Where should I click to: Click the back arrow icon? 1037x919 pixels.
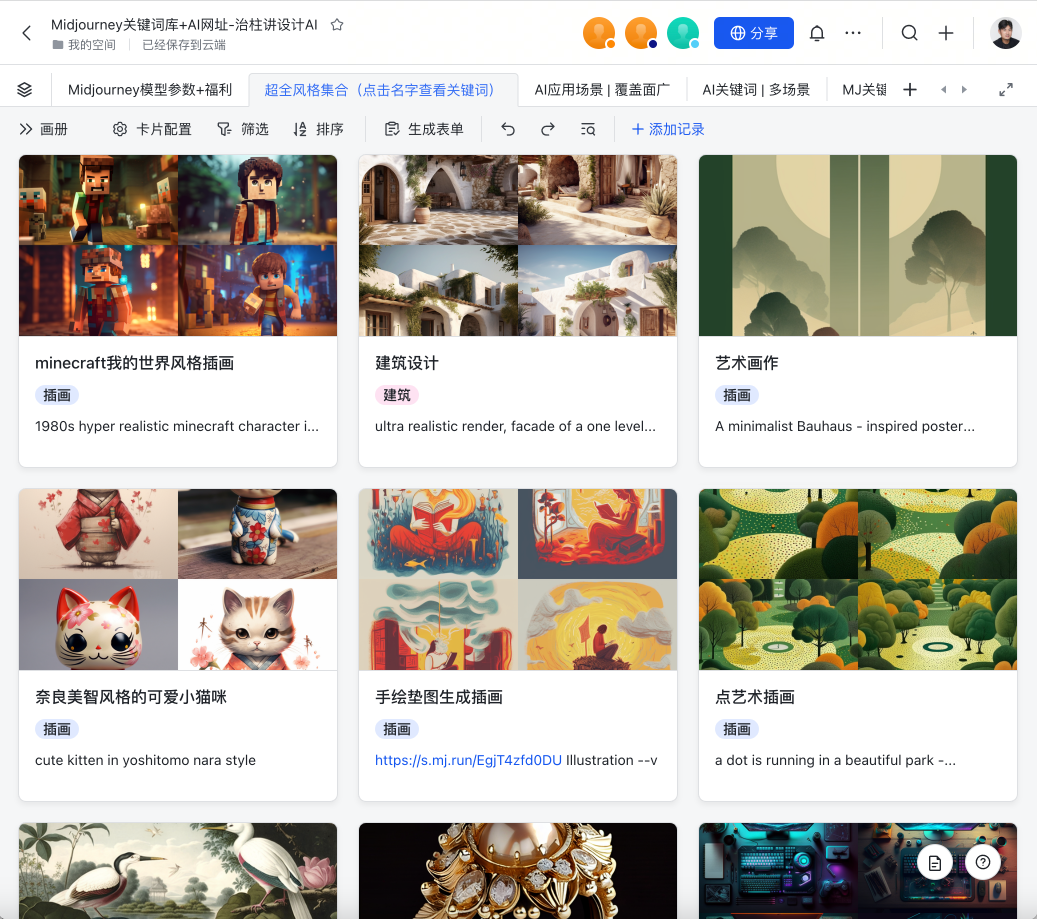(26, 33)
